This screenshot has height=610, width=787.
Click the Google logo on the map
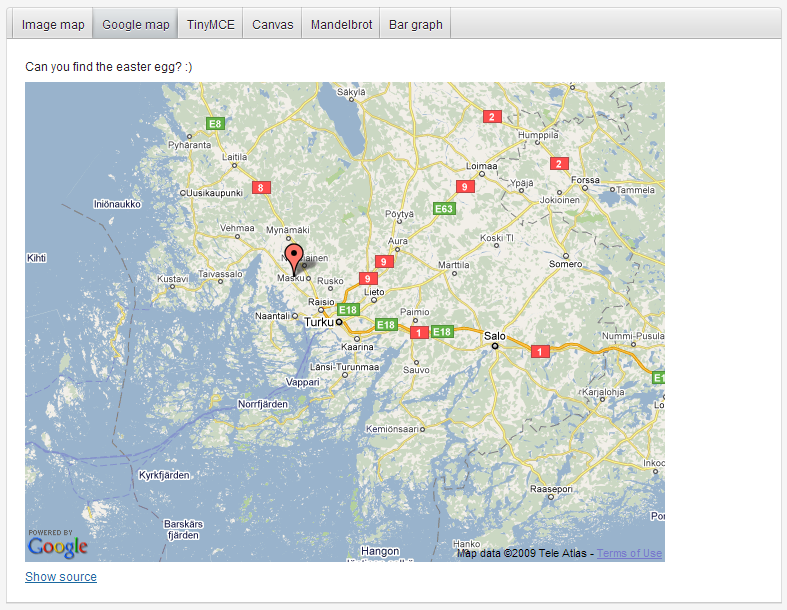tap(58, 546)
